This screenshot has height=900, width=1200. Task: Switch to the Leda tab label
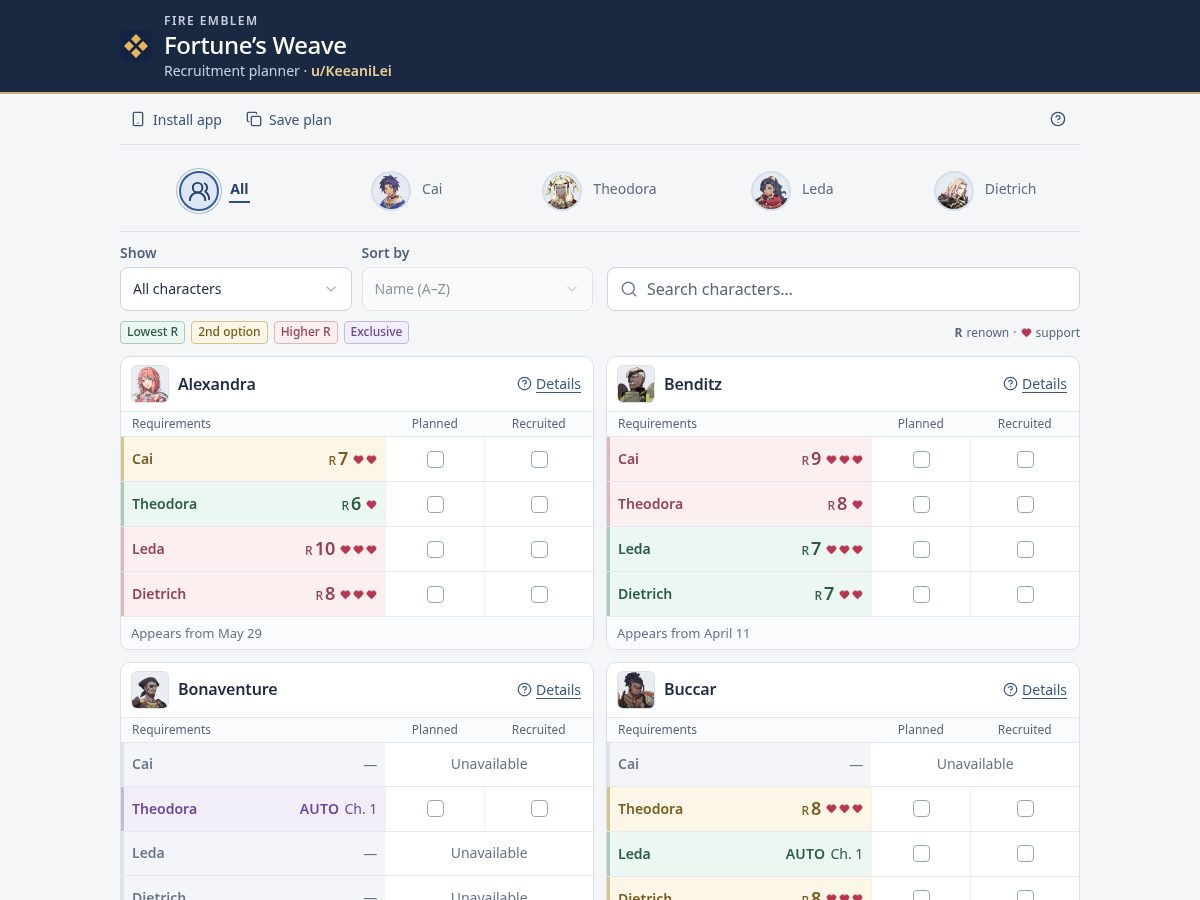pyautogui.click(x=817, y=189)
